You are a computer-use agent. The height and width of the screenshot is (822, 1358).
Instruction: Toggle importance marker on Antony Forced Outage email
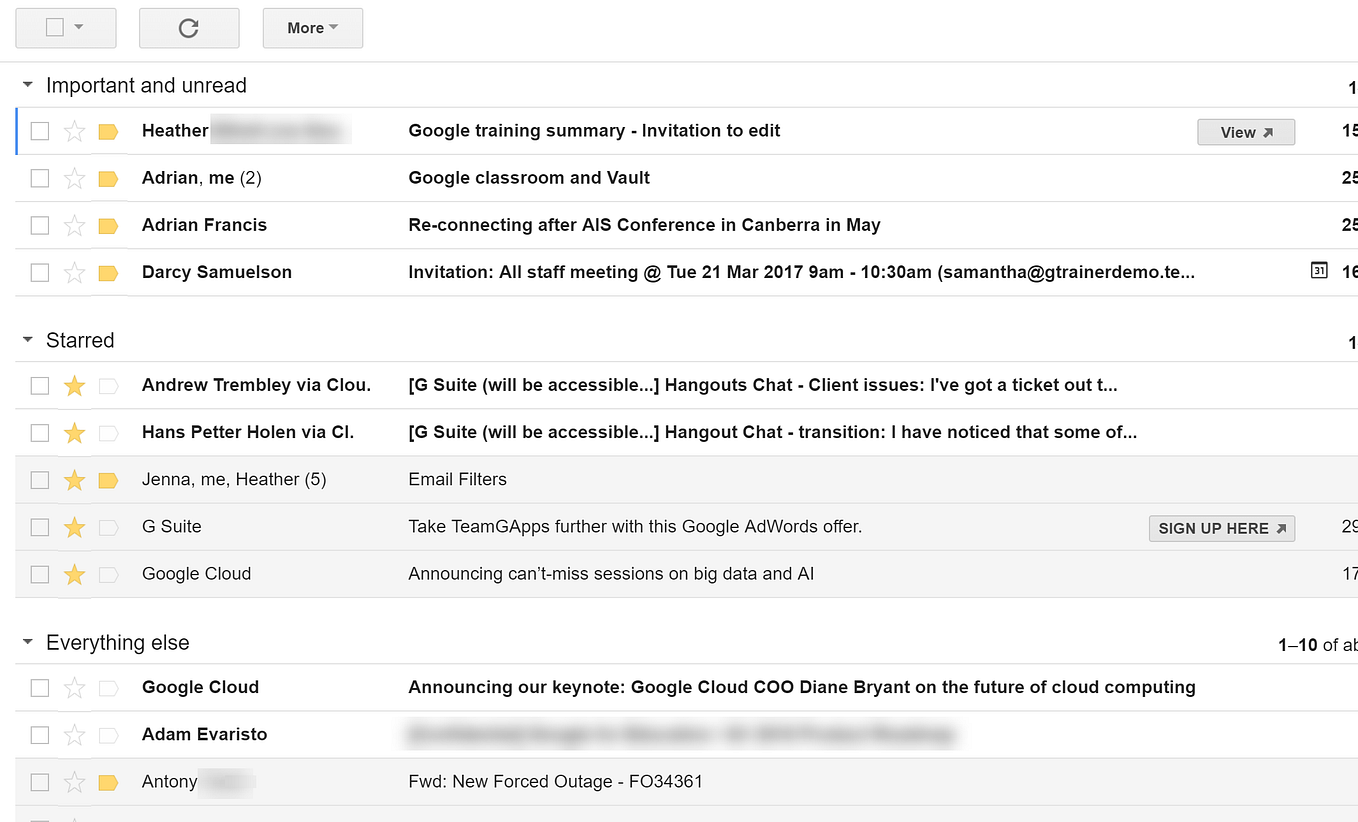tap(108, 783)
